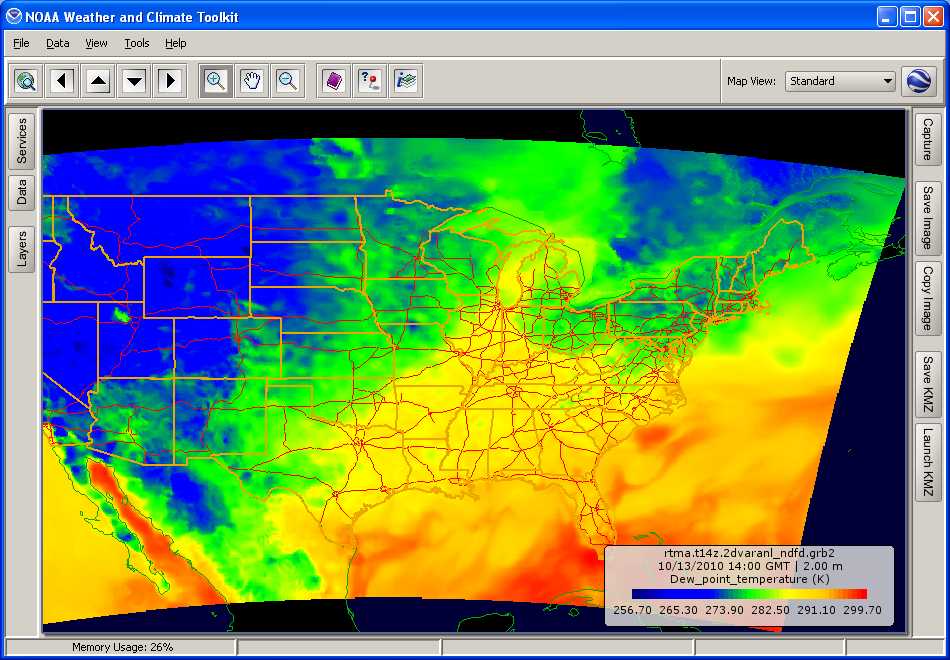Click the purple book icon
The width and height of the screenshot is (950, 660).
tap(334, 81)
